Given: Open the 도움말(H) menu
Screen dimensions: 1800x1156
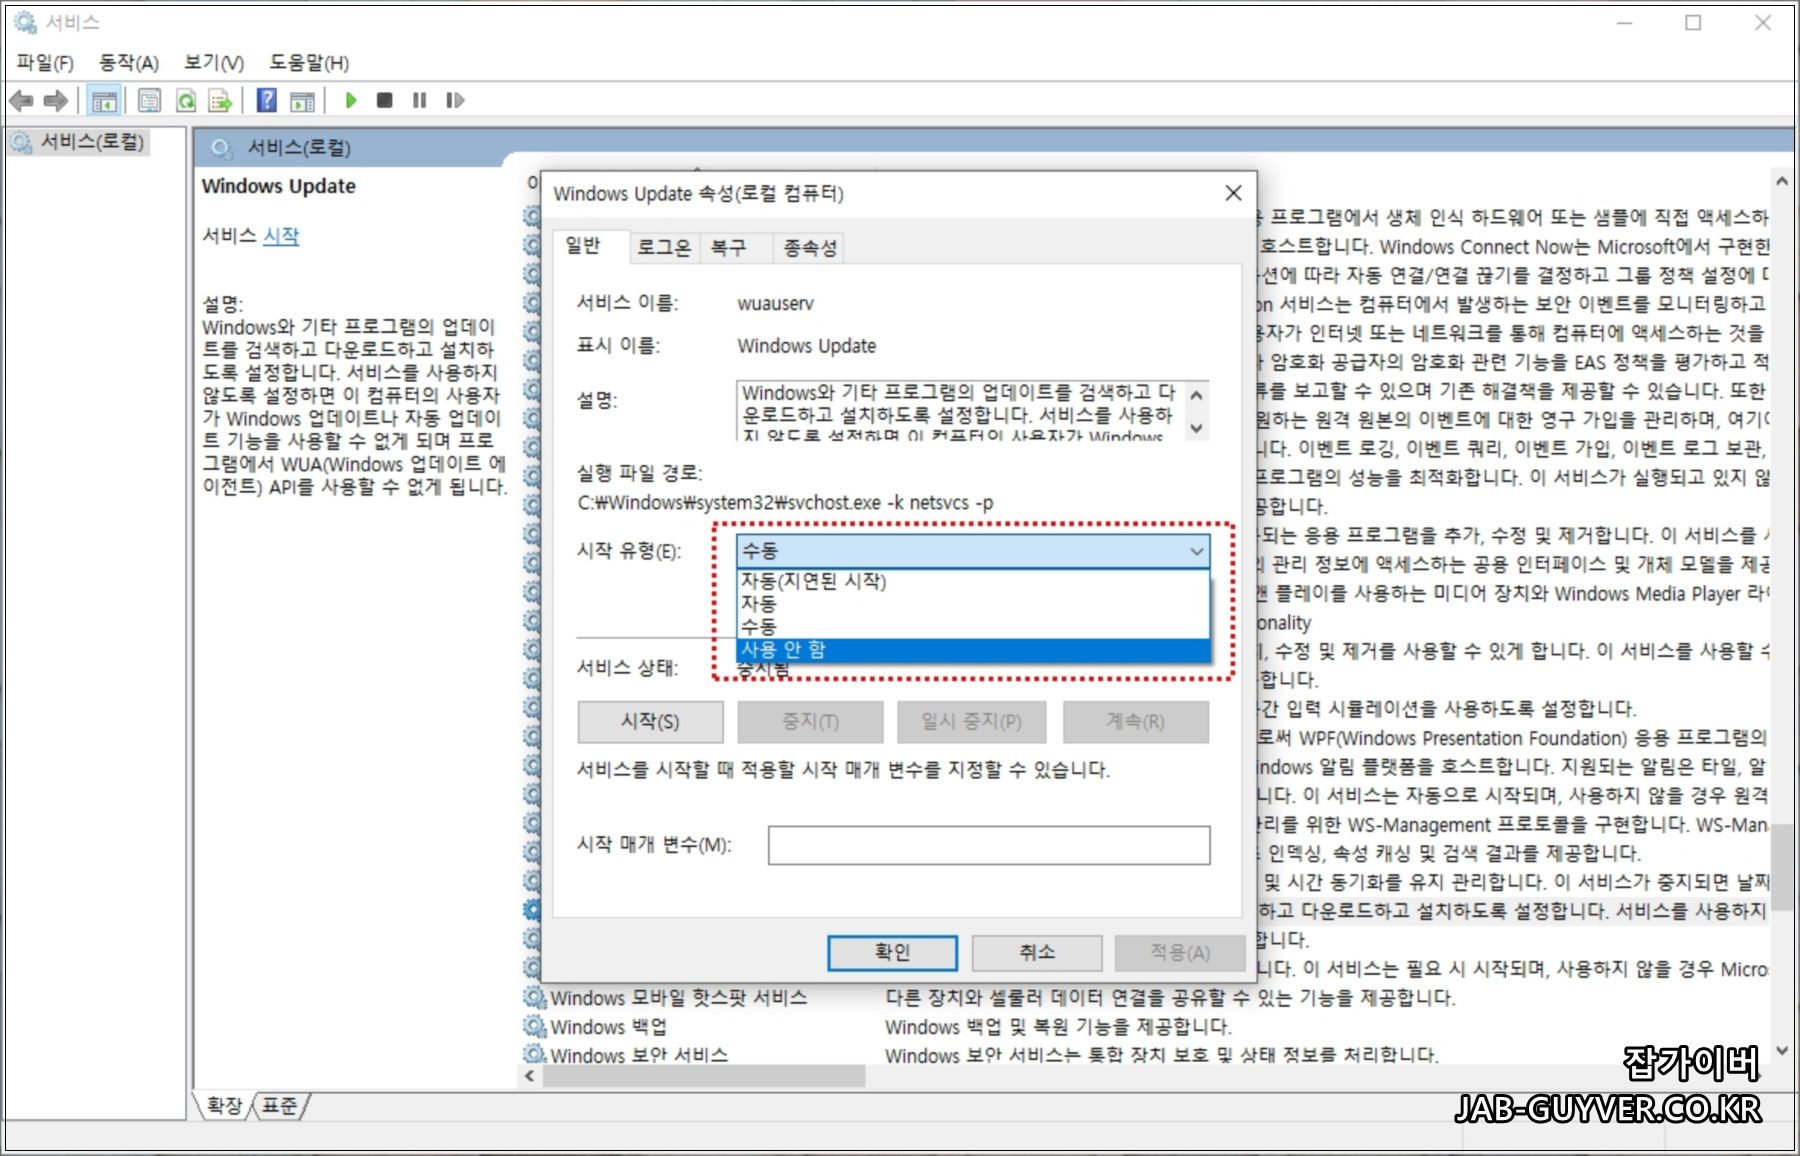Looking at the screenshot, I should pyautogui.click(x=309, y=63).
